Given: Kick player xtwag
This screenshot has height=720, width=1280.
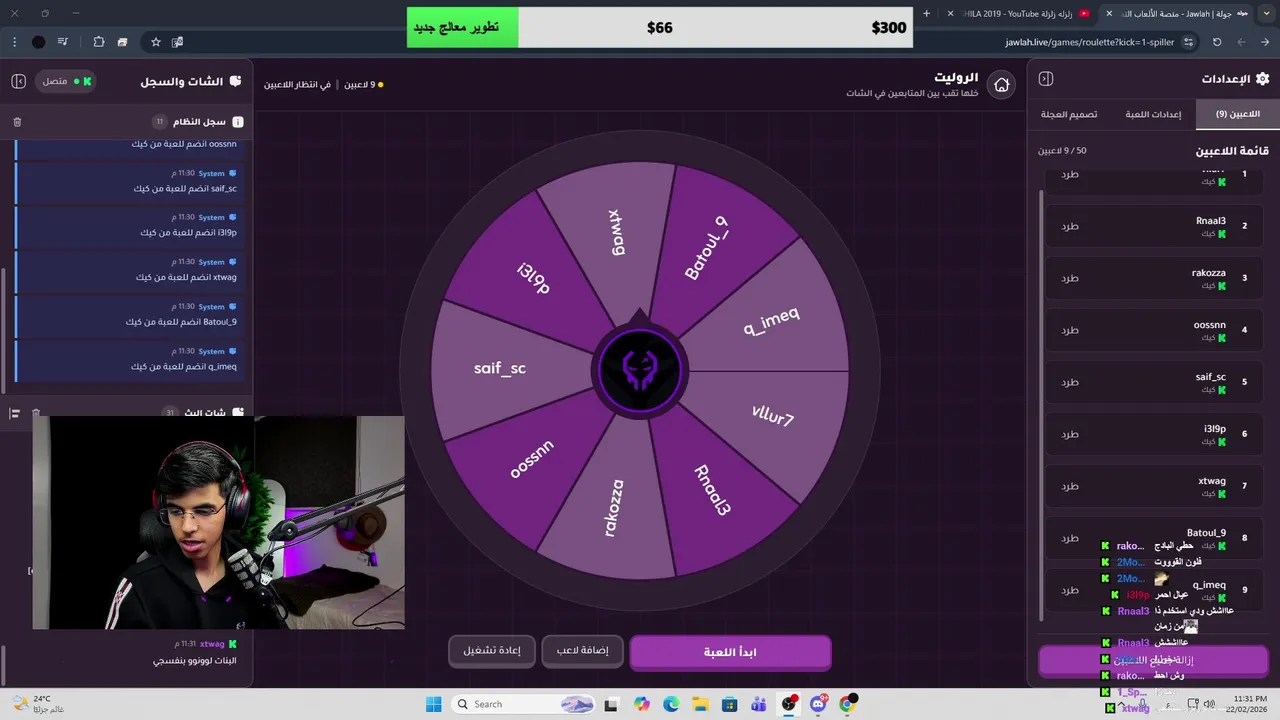Looking at the screenshot, I should tap(1070, 486).
